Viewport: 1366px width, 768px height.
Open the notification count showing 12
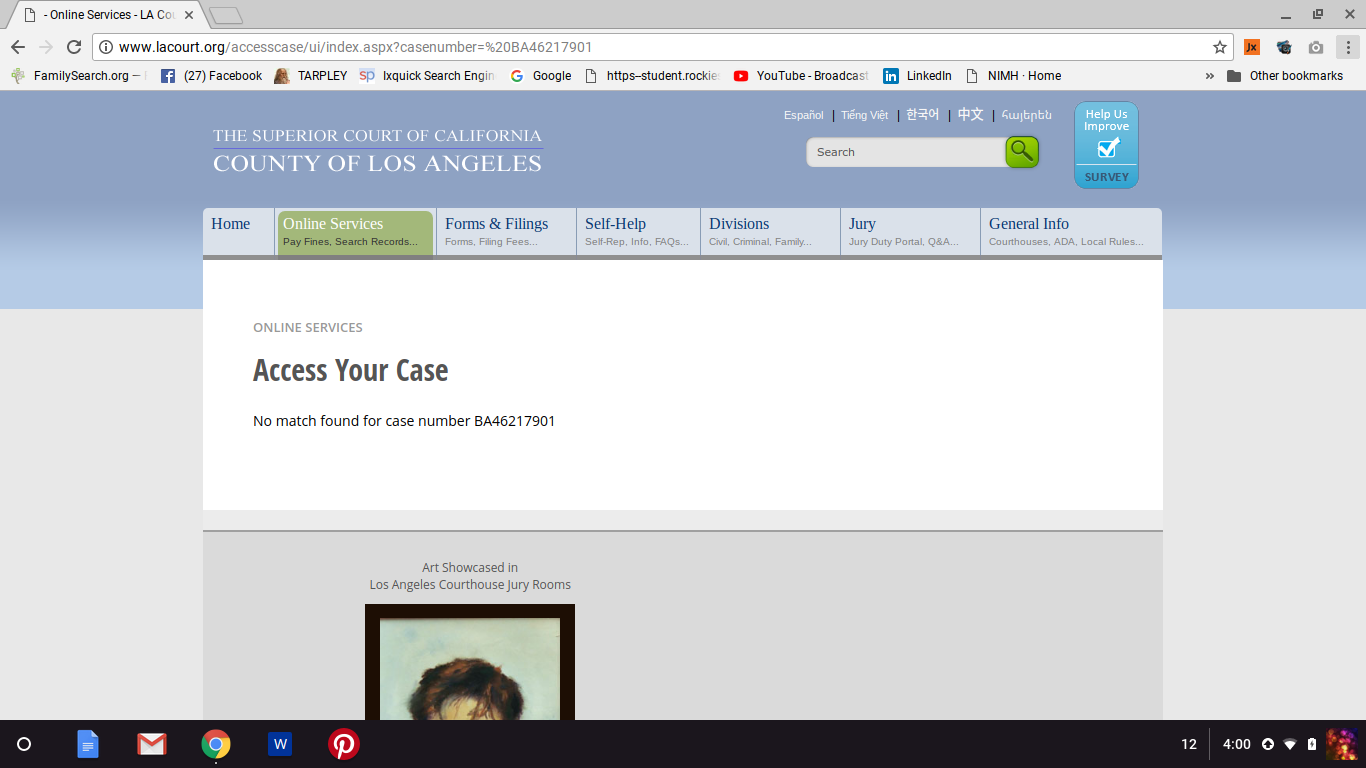(x=1189, y=744)
